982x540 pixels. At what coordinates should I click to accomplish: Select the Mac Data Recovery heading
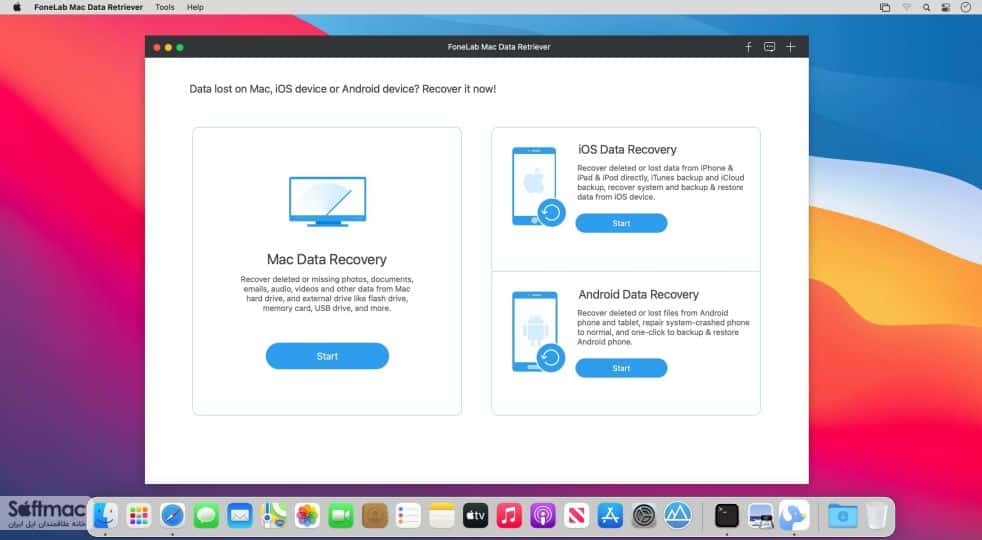326,259
